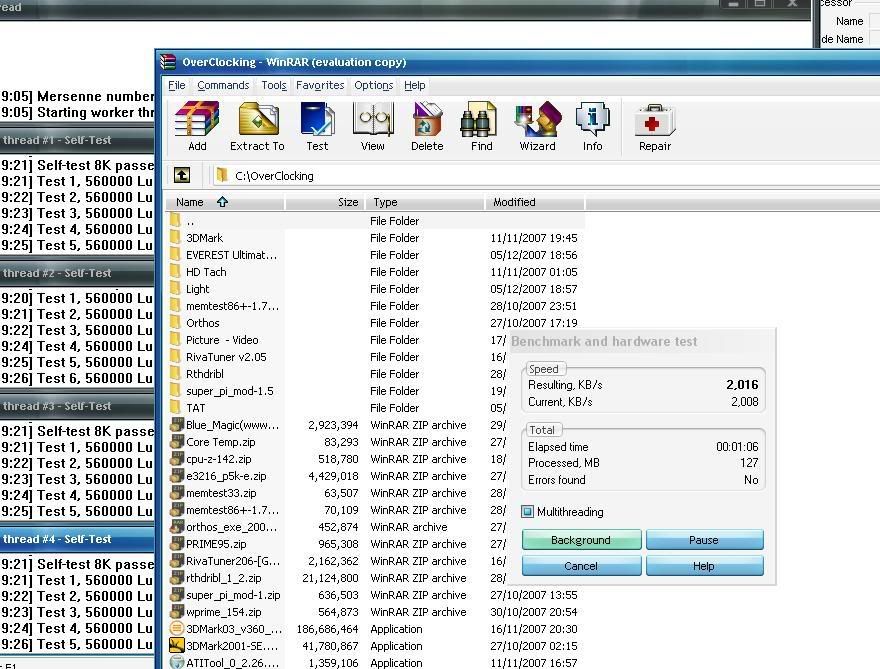The image size is (880, 669).
Task: Select the cpu-z-142.zip archive icon
Action: (177, 459)
